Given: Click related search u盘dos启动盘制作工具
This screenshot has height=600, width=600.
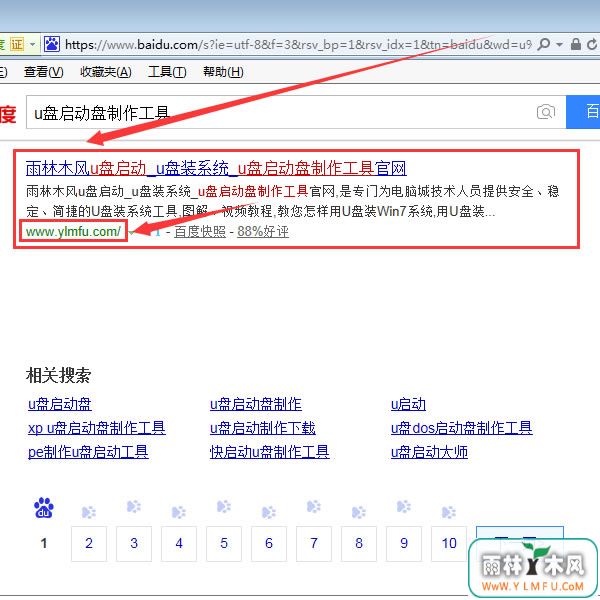Looking at the screenshot, I should pyautogui.click(x=461, y=428).
